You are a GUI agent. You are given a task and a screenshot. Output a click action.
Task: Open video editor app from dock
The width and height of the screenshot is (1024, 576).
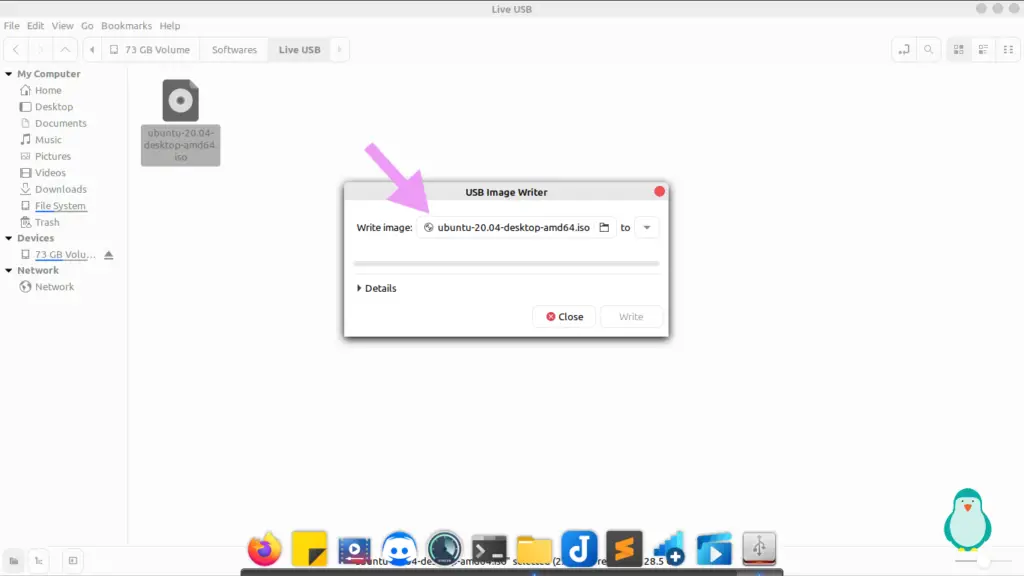click(354, 549)
